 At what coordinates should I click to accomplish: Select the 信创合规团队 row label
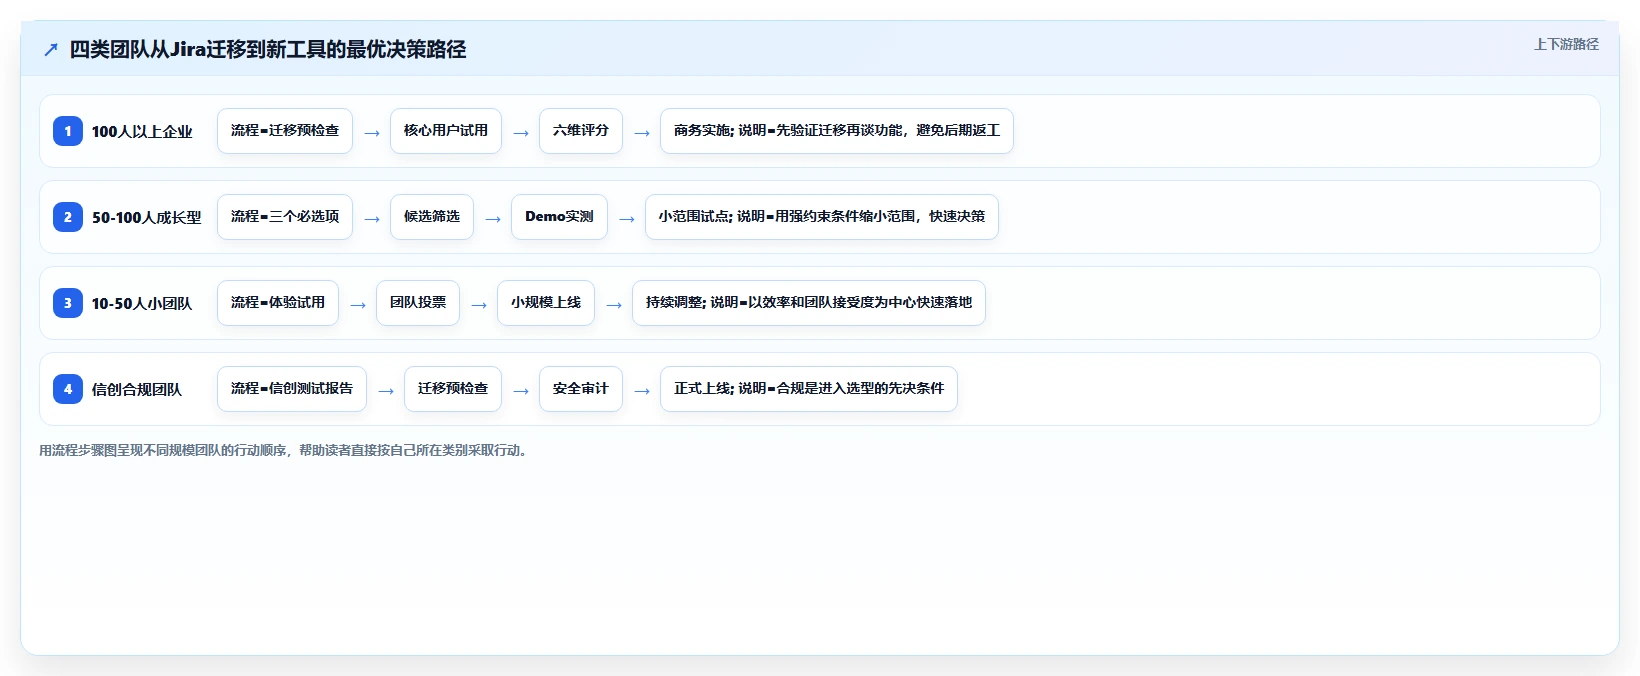click(137, 389)
